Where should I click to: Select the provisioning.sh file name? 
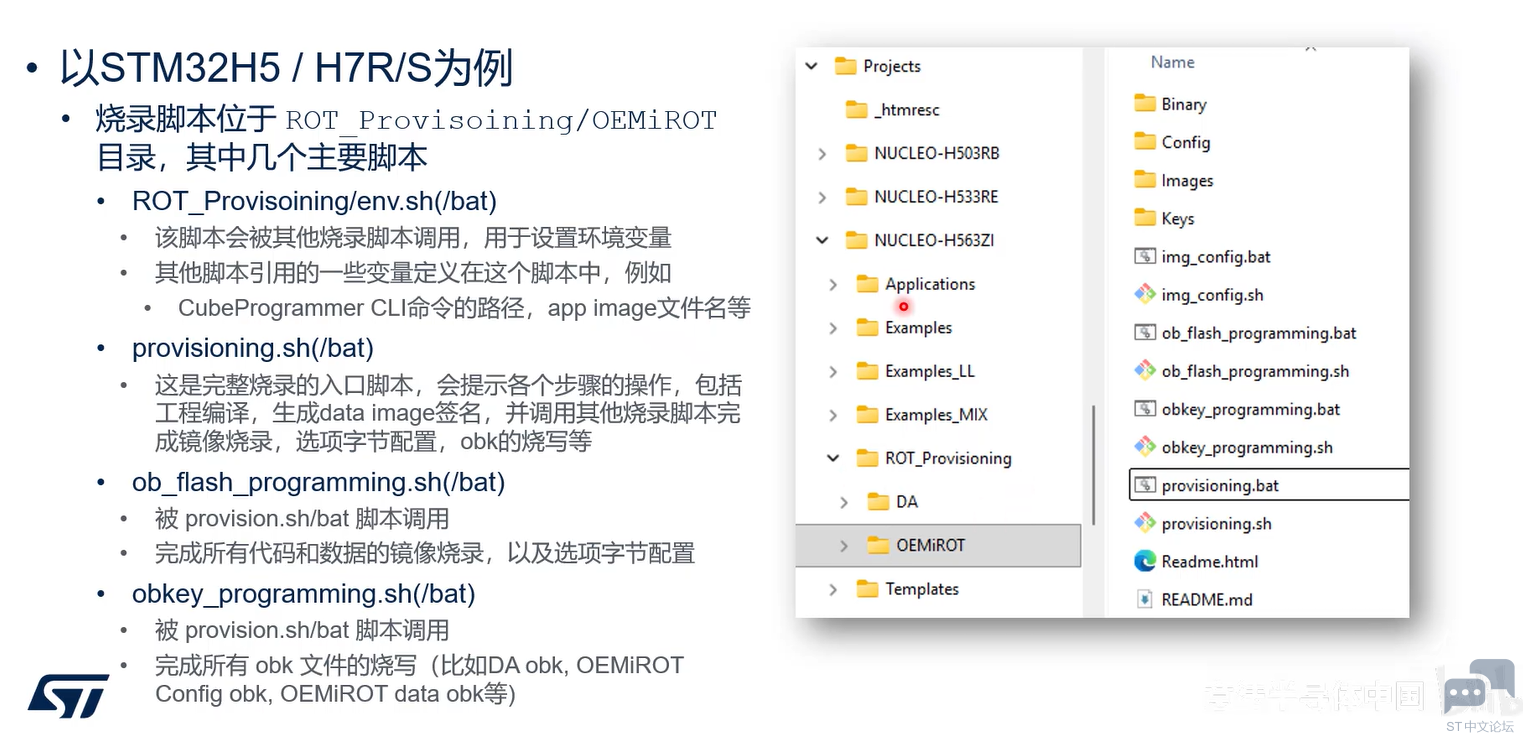1216,523
